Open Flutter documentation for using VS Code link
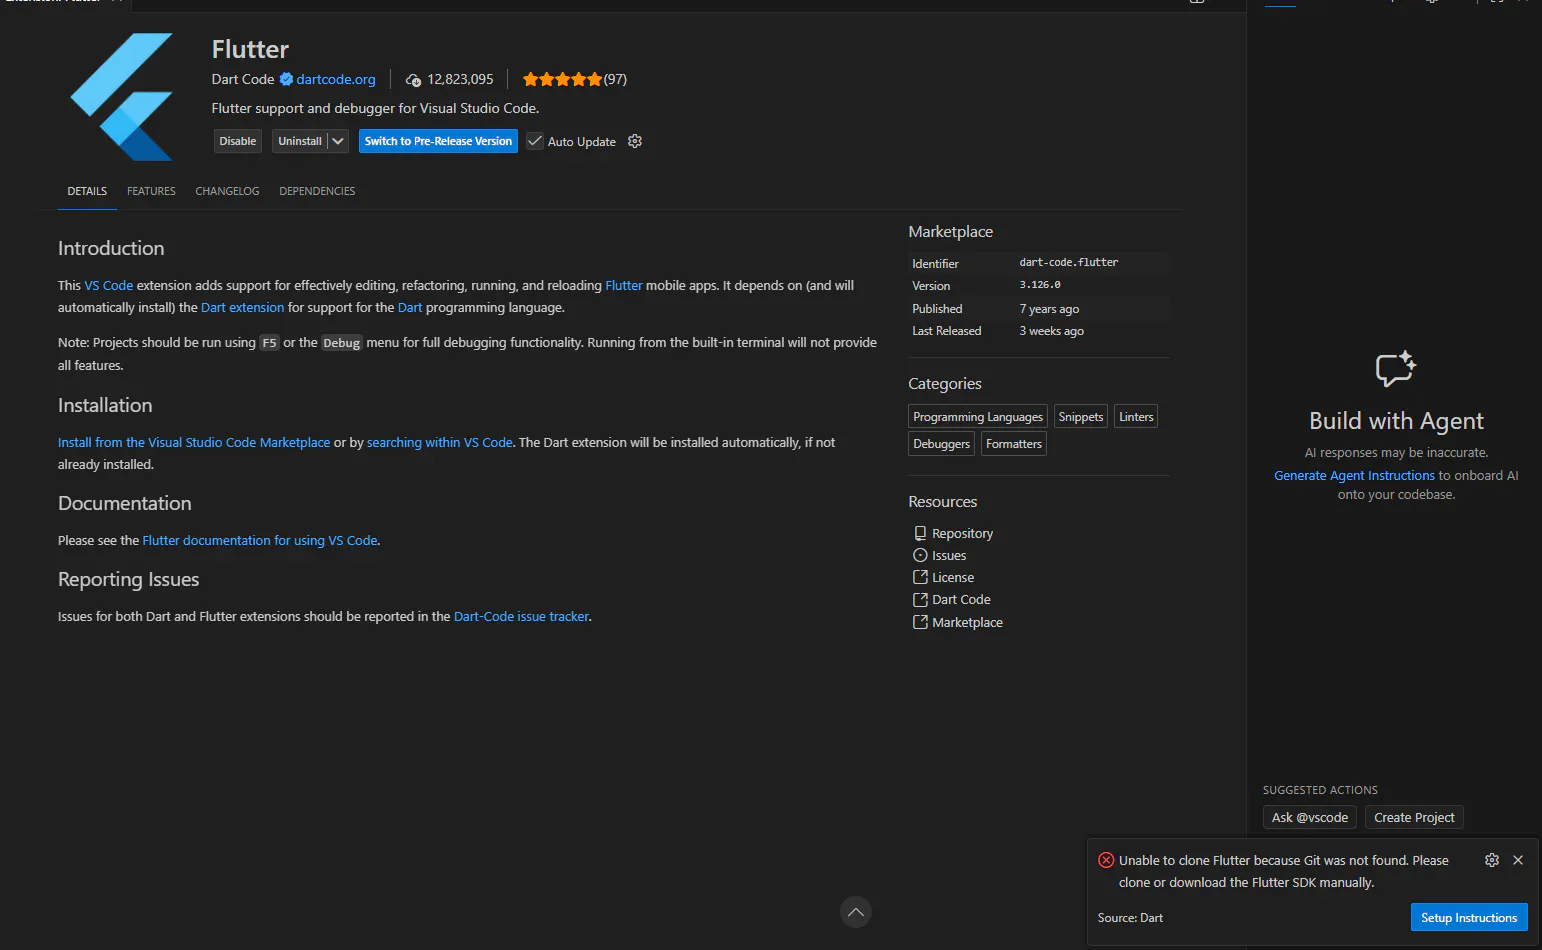The height and width of the screenshot is (950, 1542). tap(260, 540)
